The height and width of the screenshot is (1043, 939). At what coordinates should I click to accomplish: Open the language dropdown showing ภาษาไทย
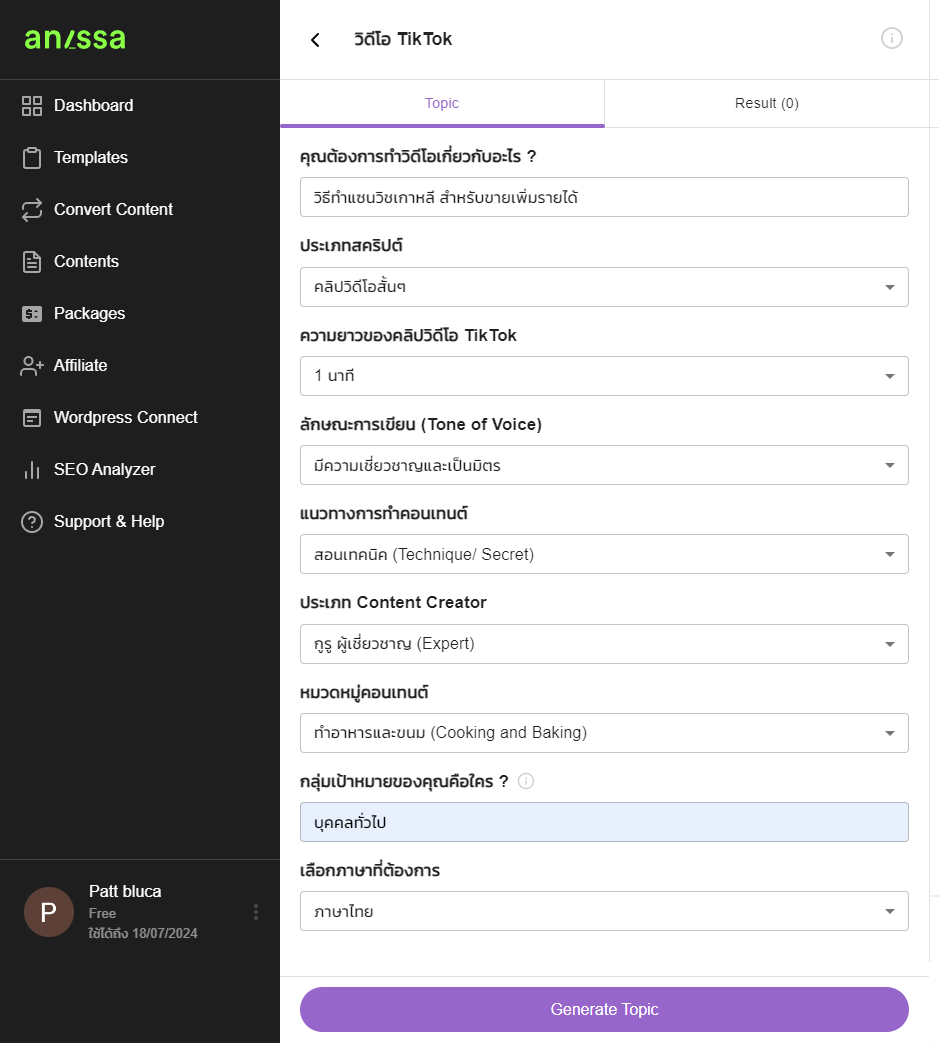[x=604, y=911]
